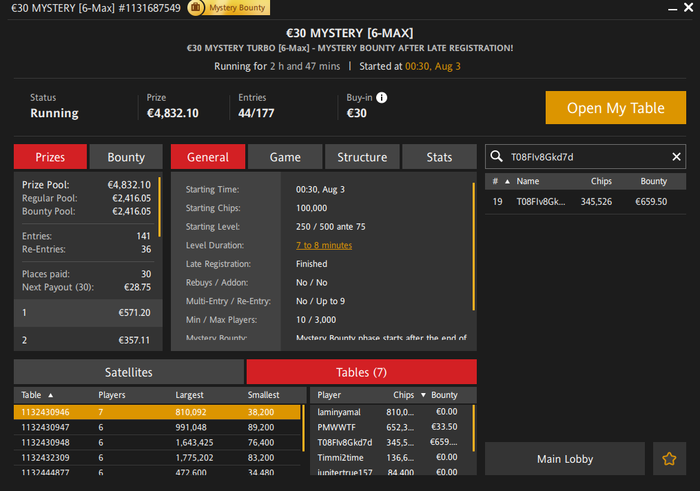Viewport: 700px width, 491px height.
Task: Clear the player search with the X
Action: 676,157
